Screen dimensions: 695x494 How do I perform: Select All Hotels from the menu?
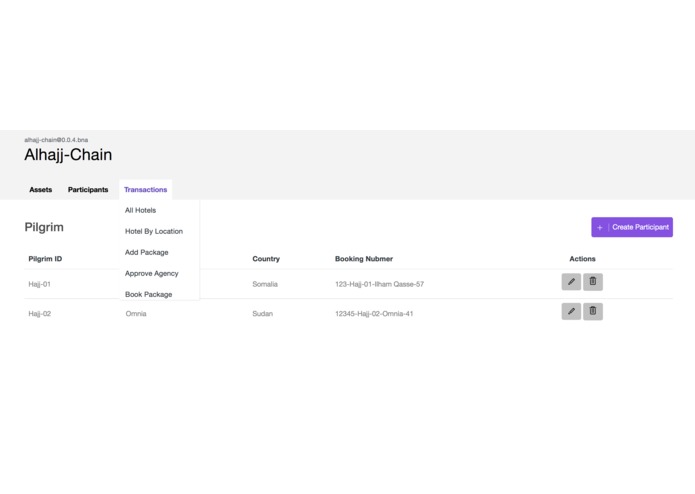point(141,210)
